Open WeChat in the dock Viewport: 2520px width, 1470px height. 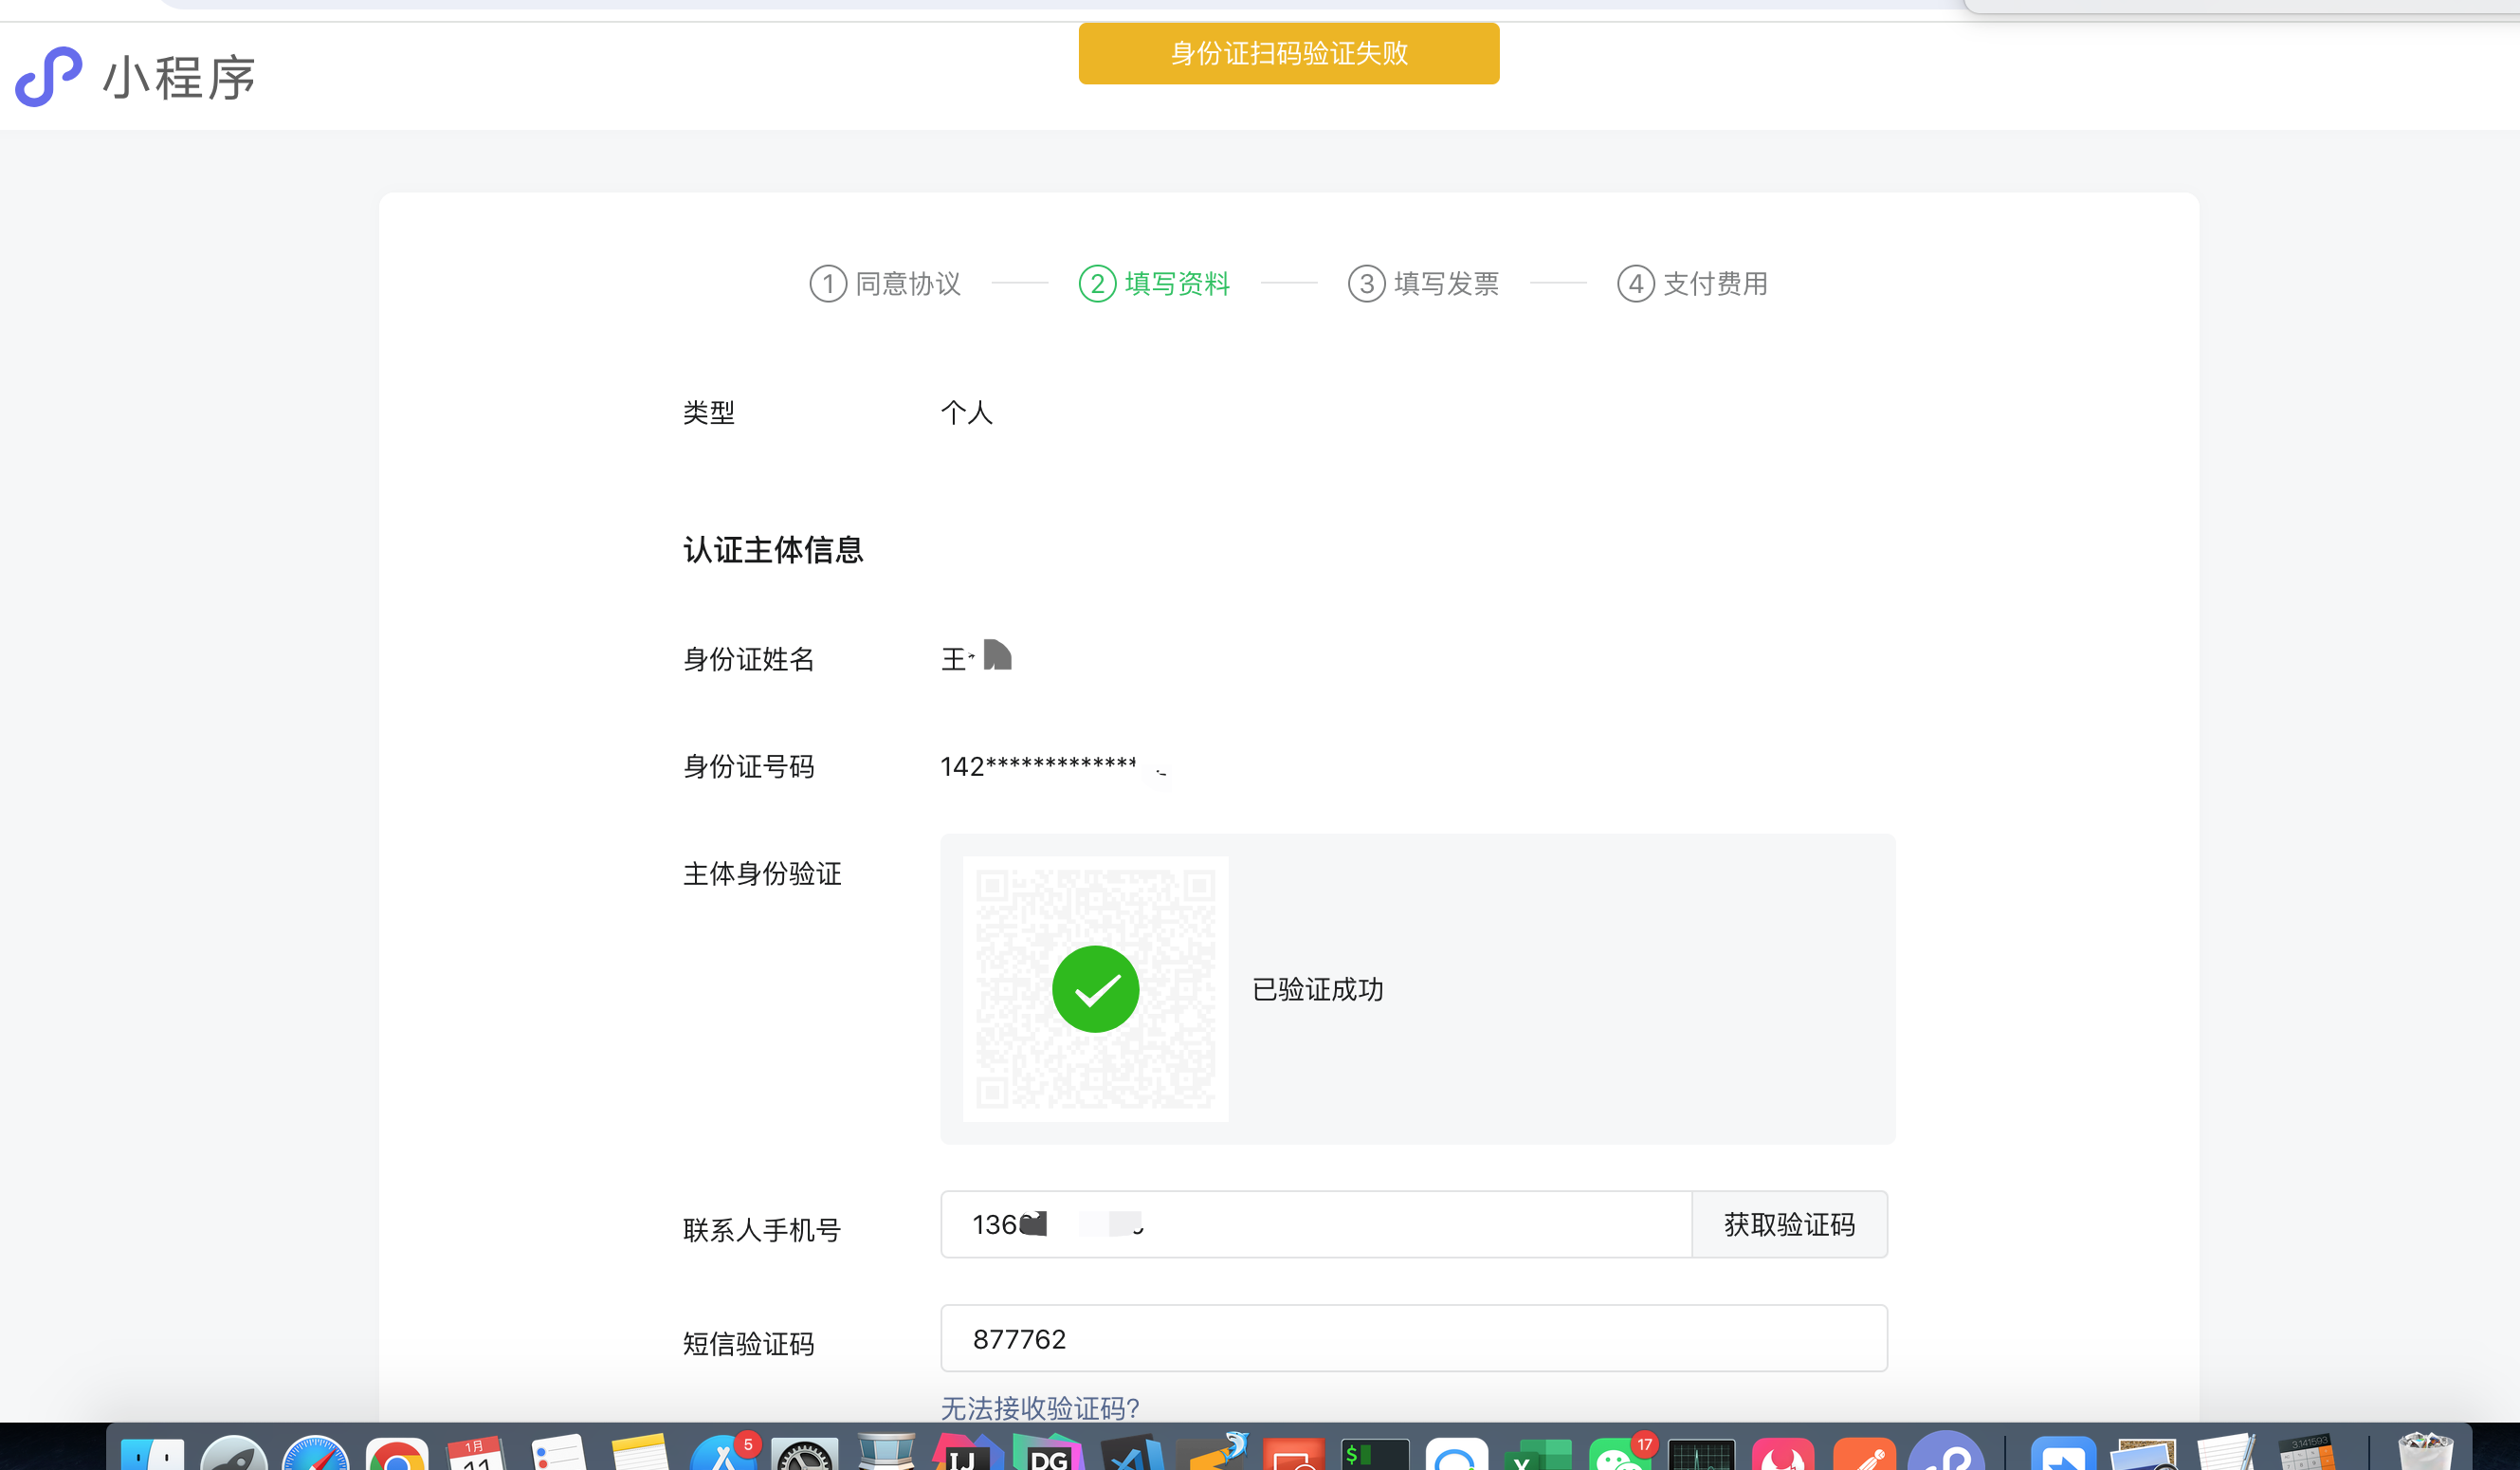click(1618, 1457)
